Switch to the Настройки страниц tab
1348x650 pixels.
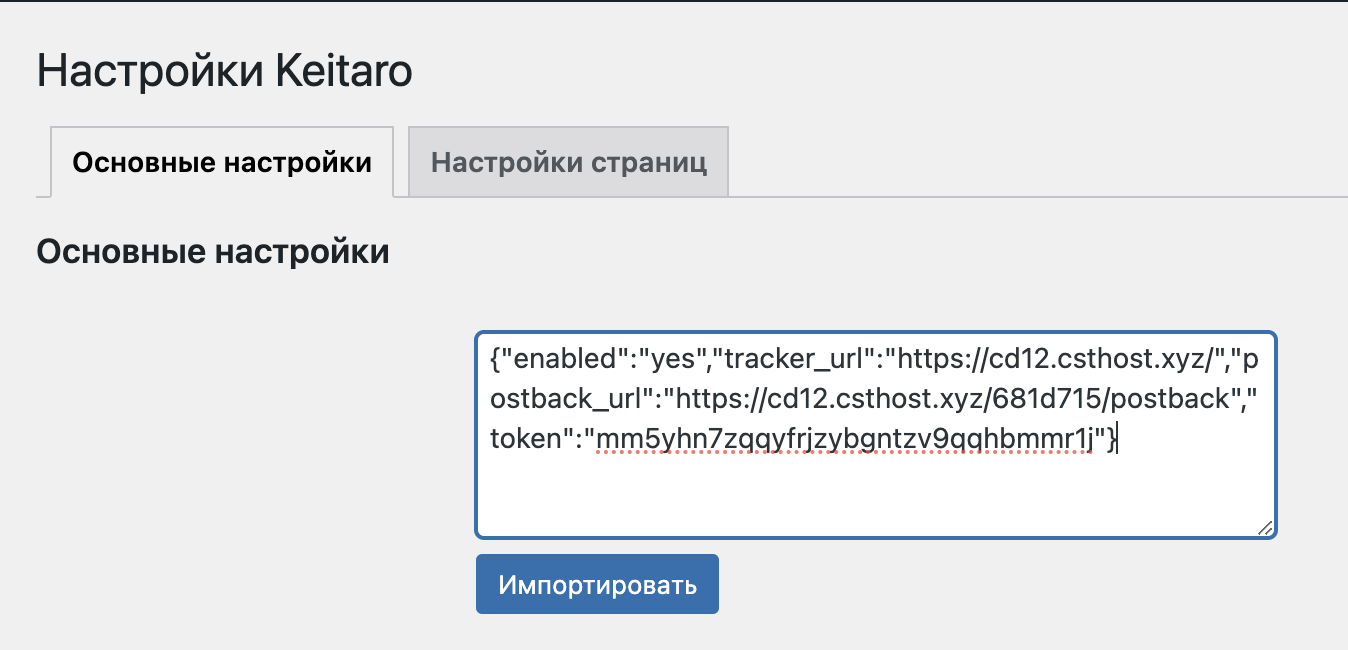tap(569, 162)
